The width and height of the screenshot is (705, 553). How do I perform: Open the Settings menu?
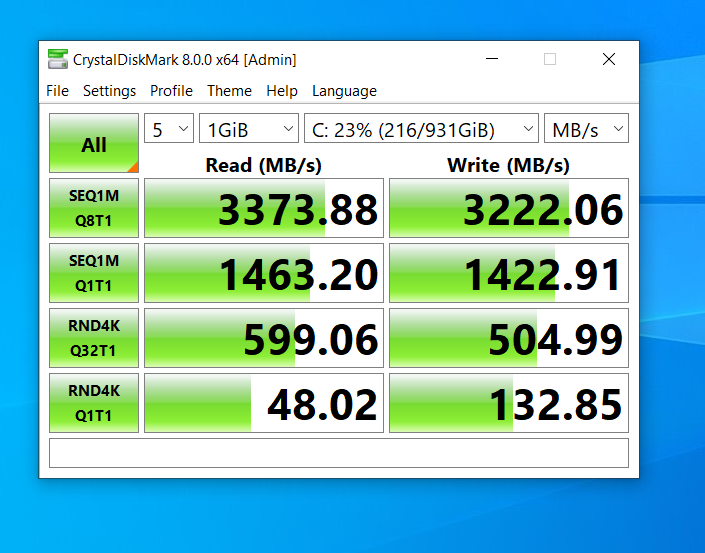click(x=109, y=91)
